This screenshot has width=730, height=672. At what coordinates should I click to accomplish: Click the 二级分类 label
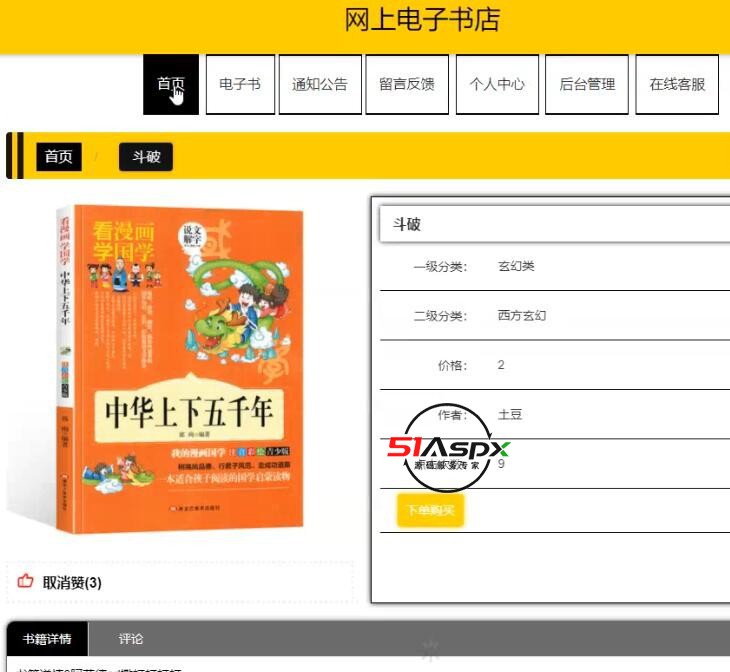(440, 316)
